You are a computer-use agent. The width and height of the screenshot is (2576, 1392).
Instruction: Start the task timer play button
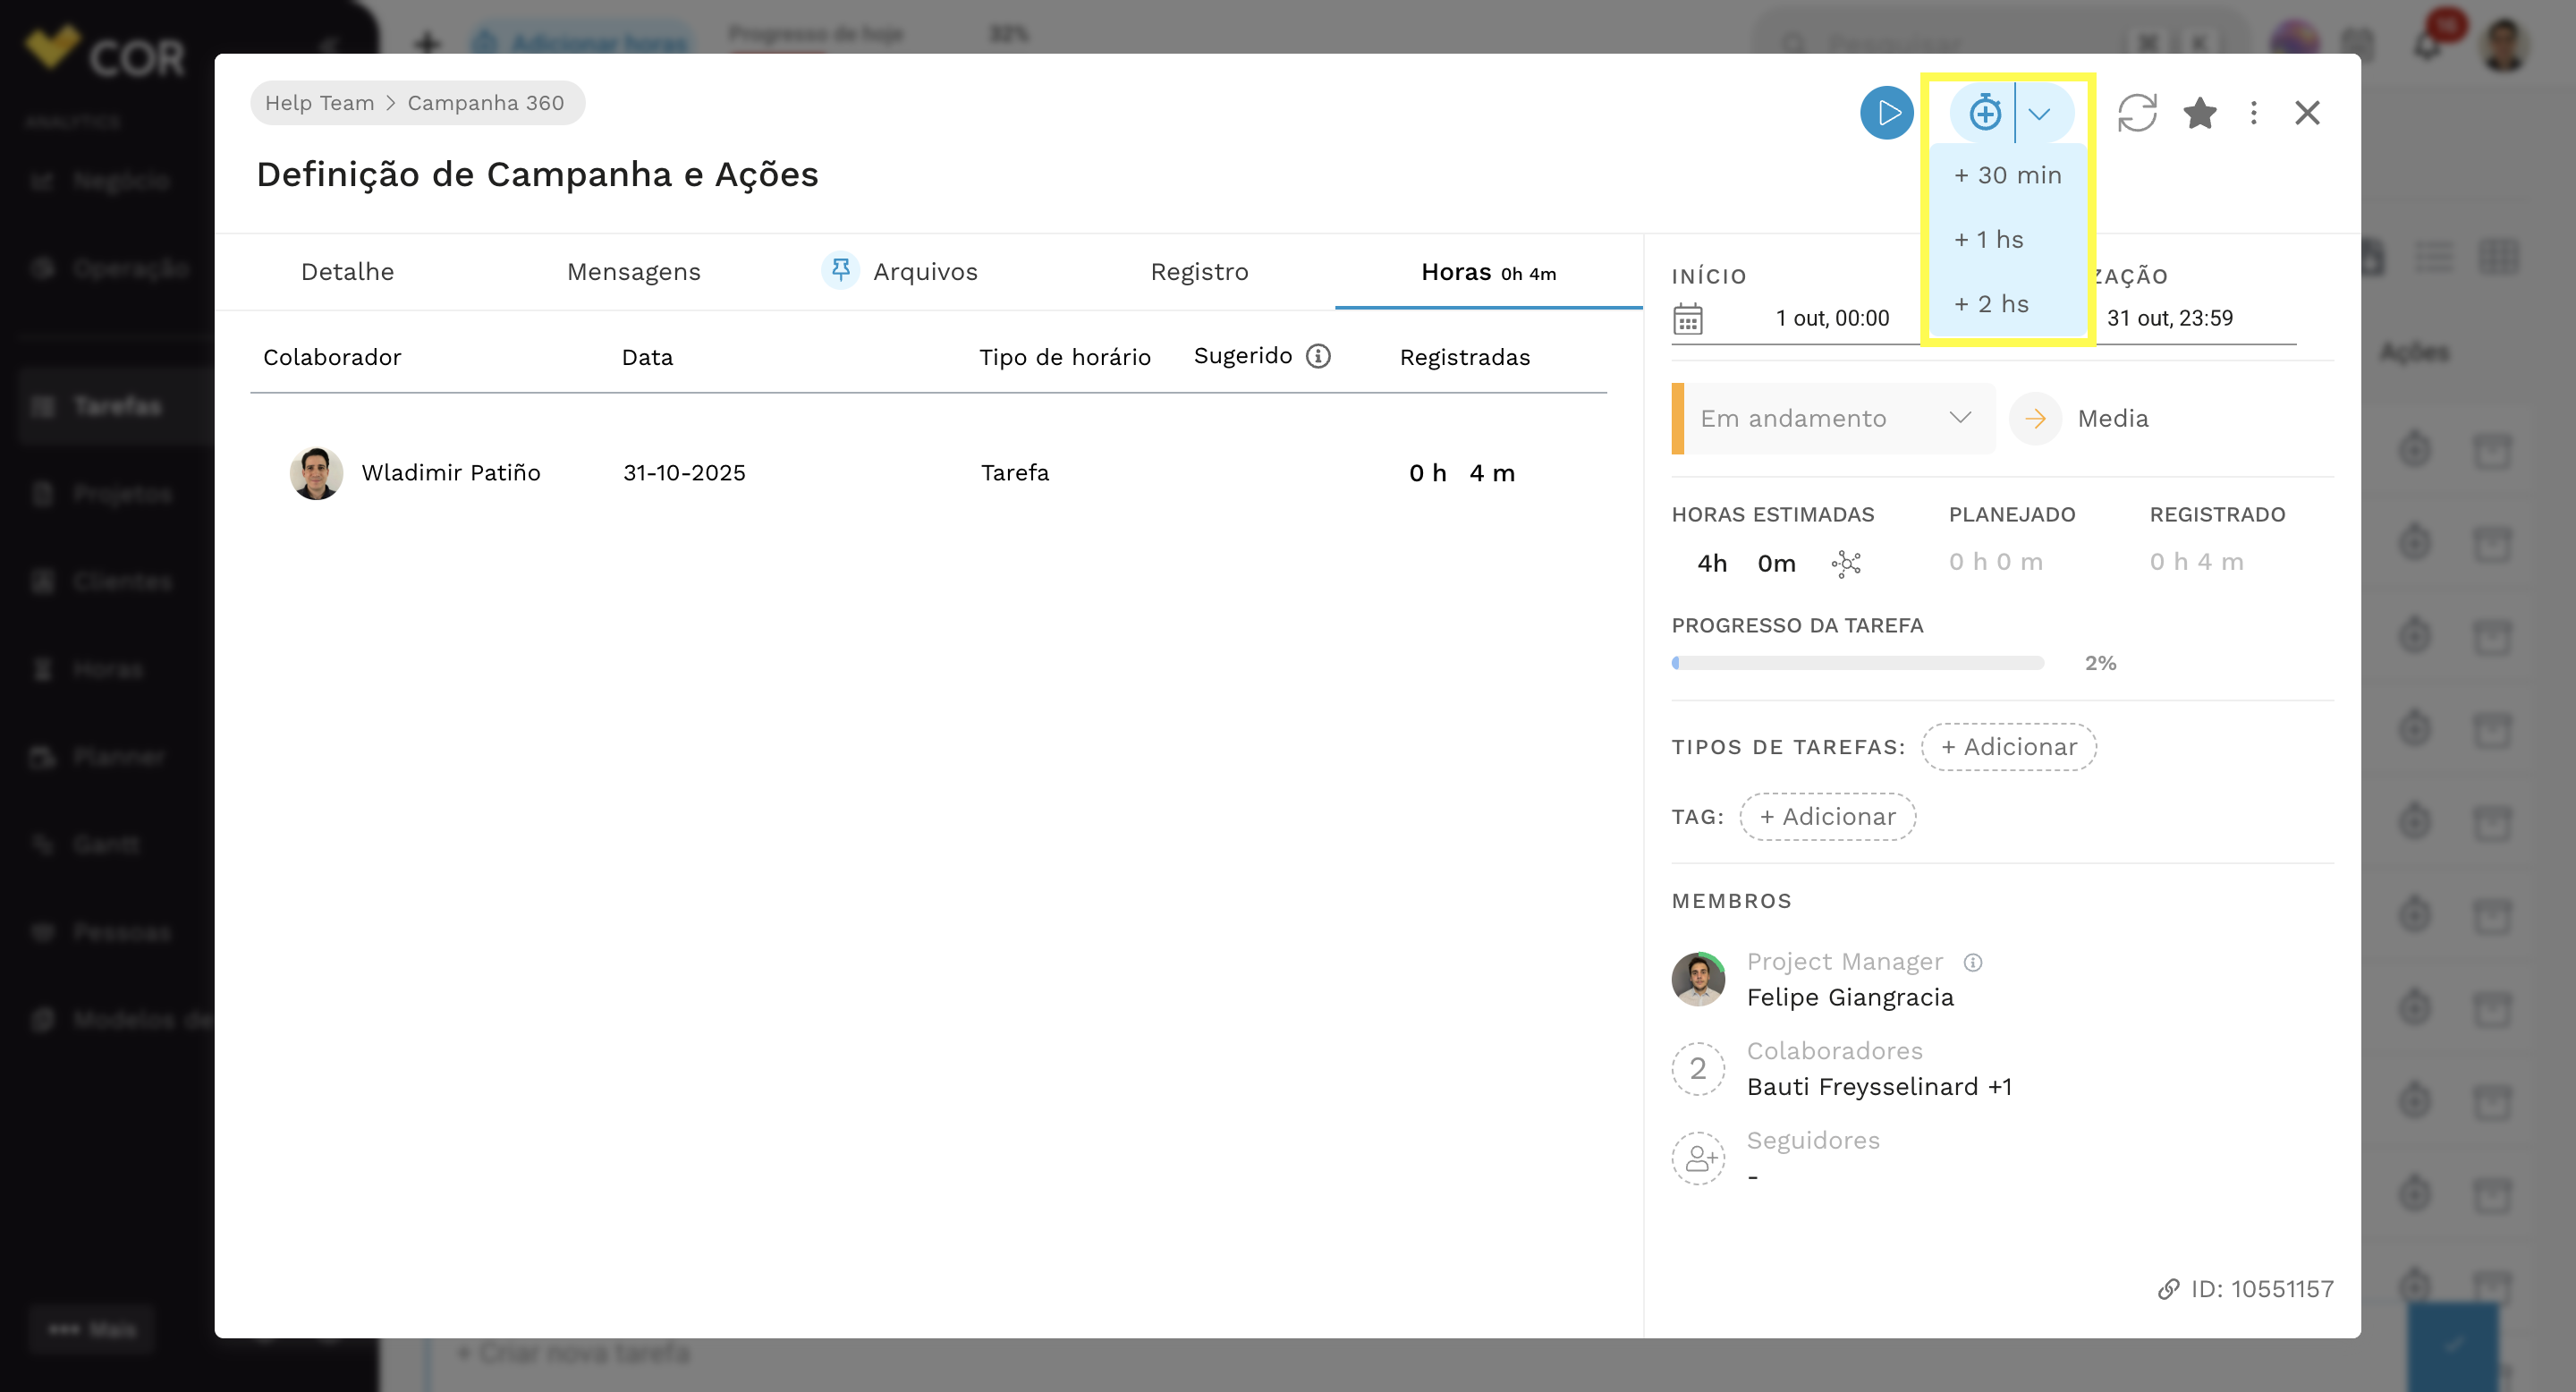coord(1886,113)
